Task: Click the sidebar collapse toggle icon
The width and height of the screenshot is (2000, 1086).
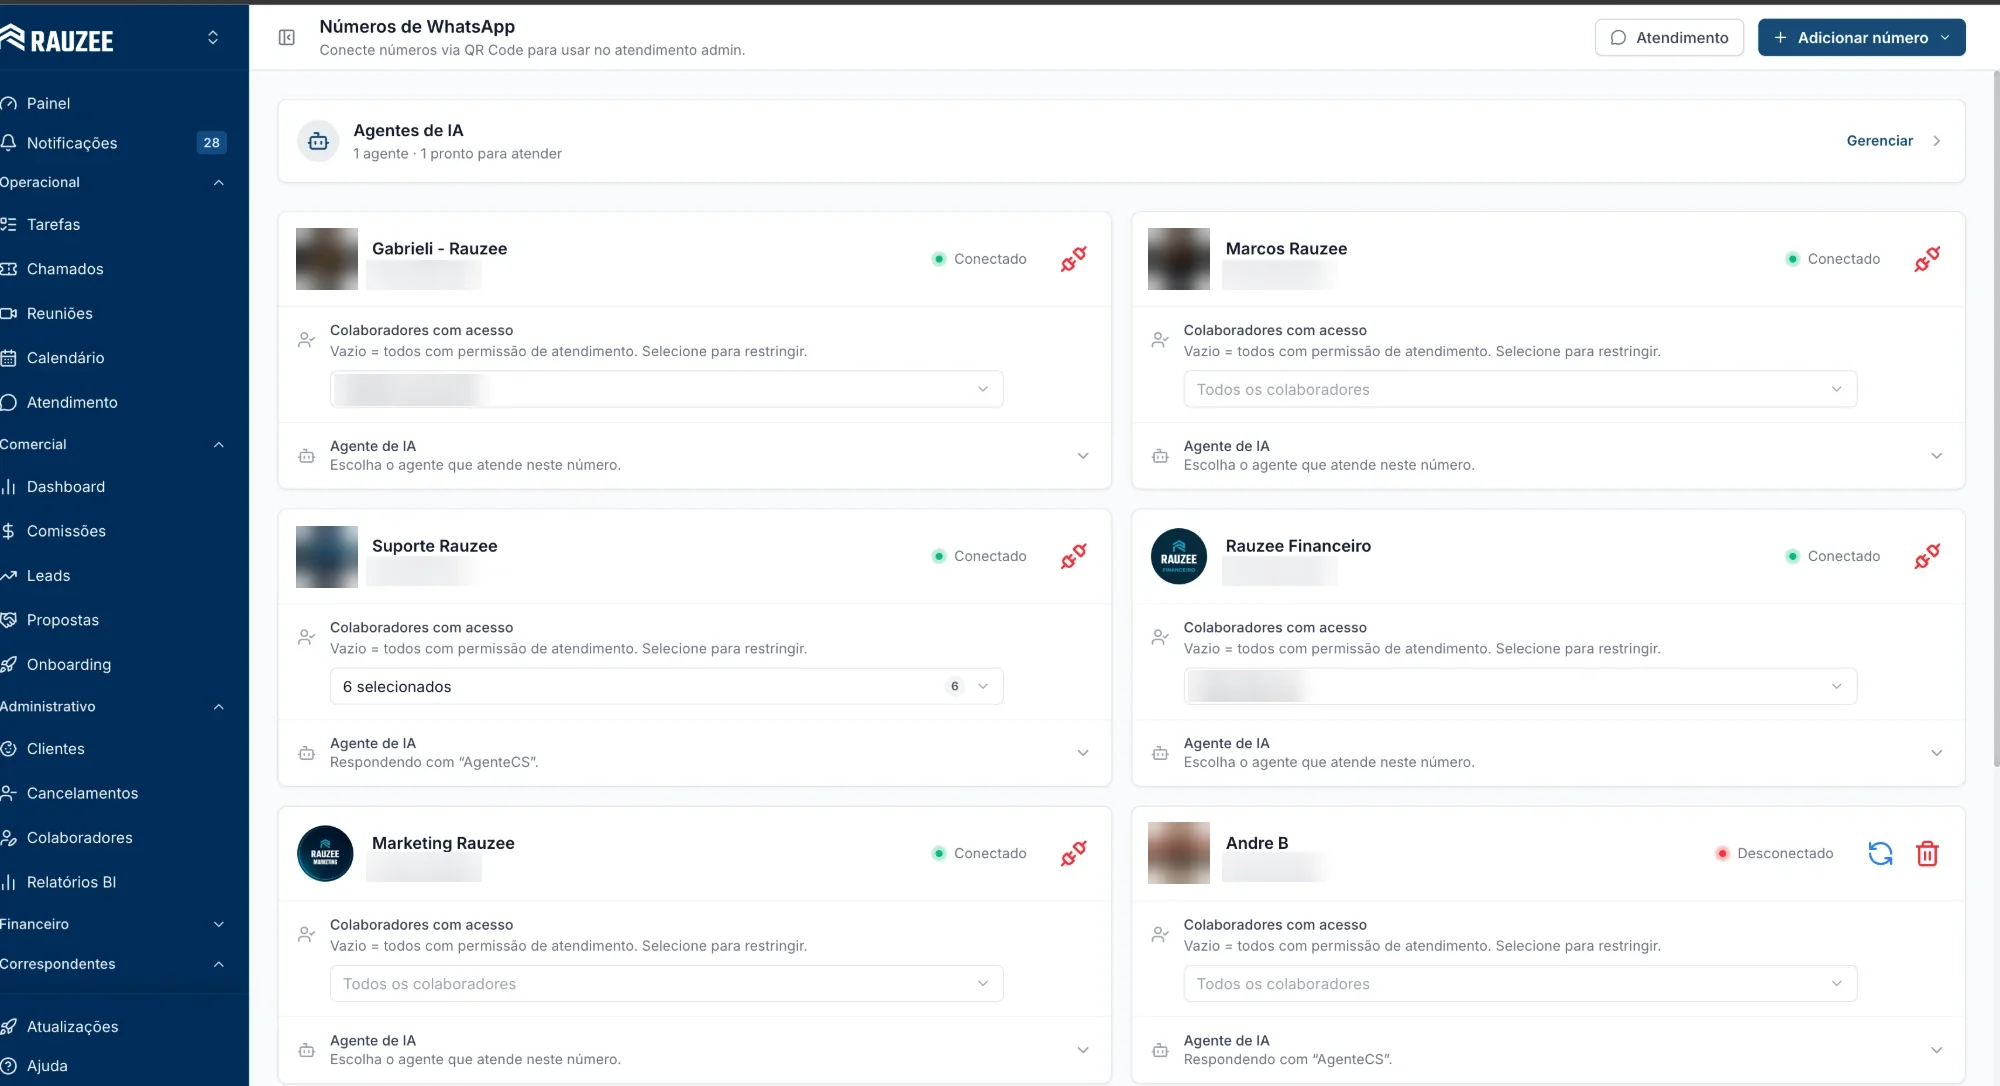Action: click(x=287, y=38)
